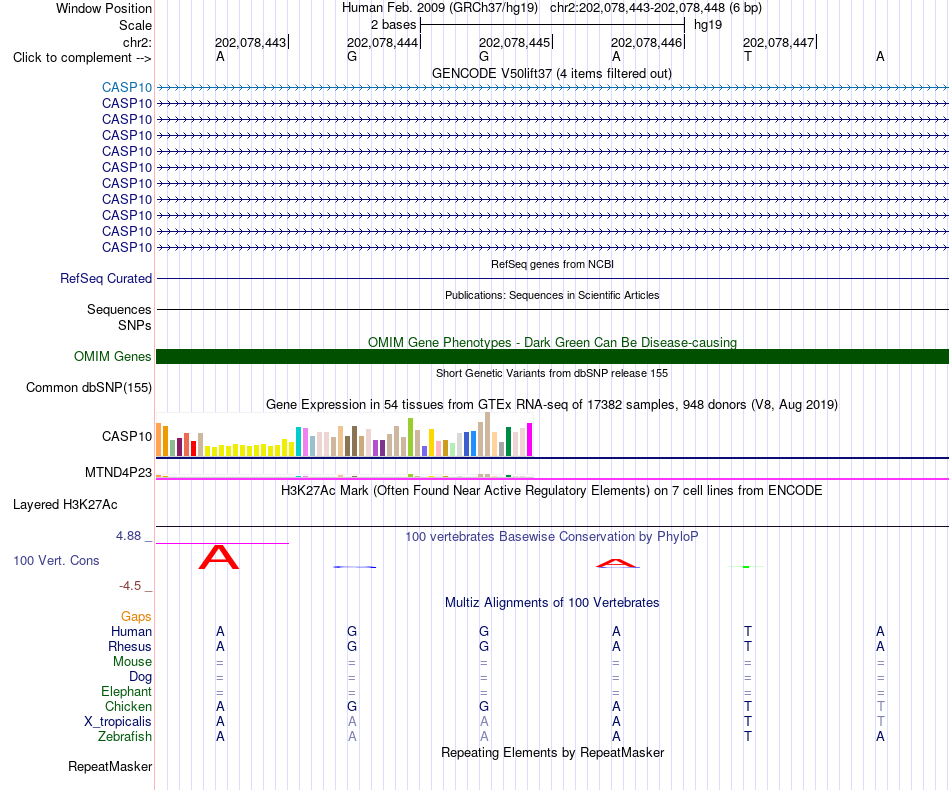The height and width of the screenshot is (790, 950).
Task: Click the hg19 label beside scale bar
Action: point(708,25)
